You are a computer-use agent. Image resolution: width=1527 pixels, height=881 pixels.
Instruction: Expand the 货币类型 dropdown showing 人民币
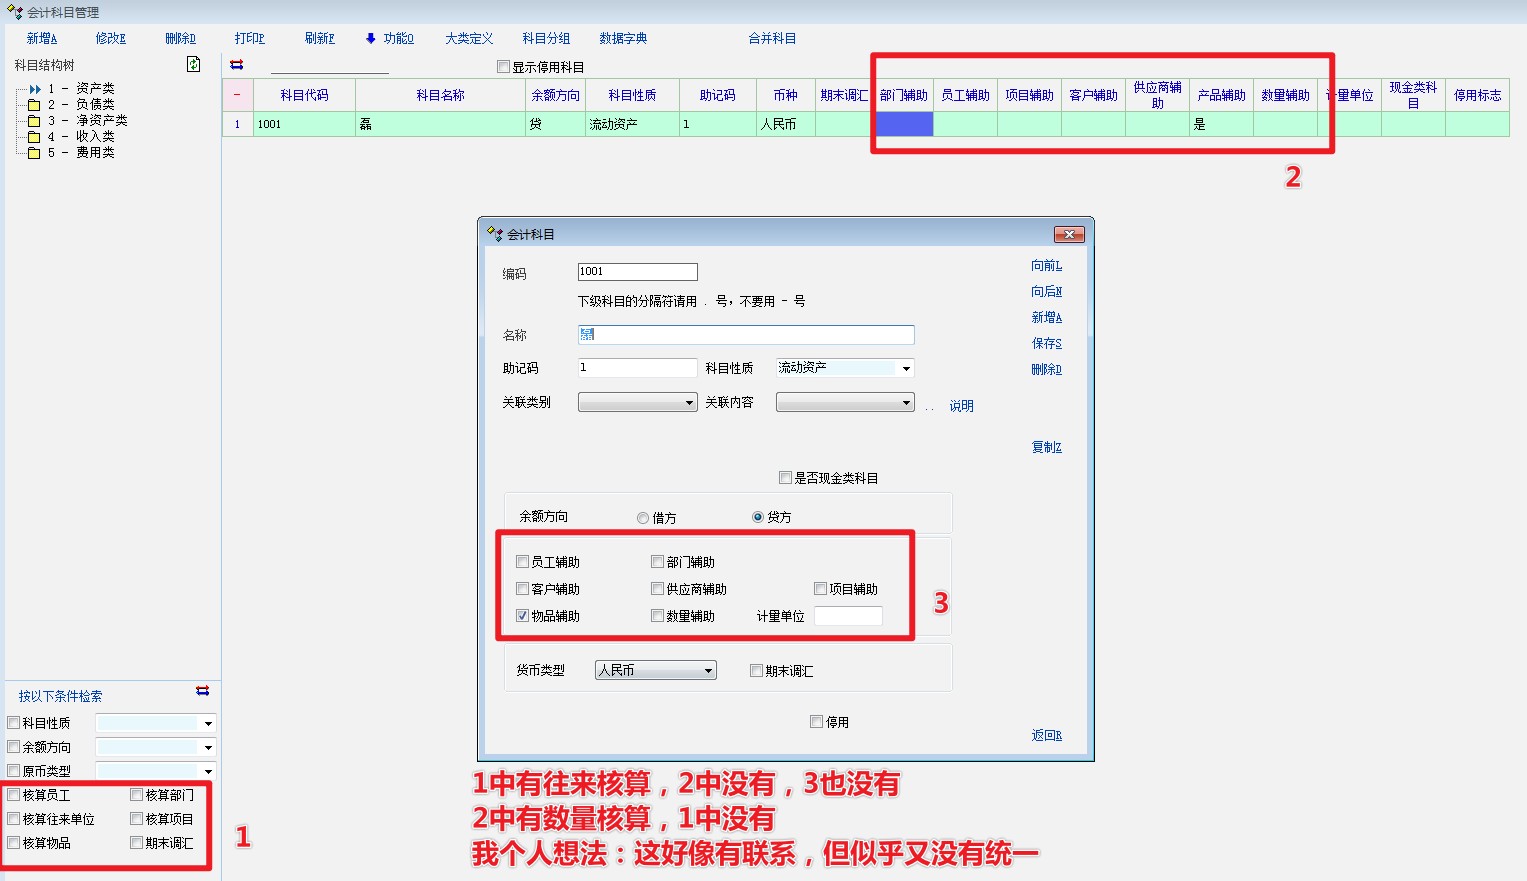708,671
